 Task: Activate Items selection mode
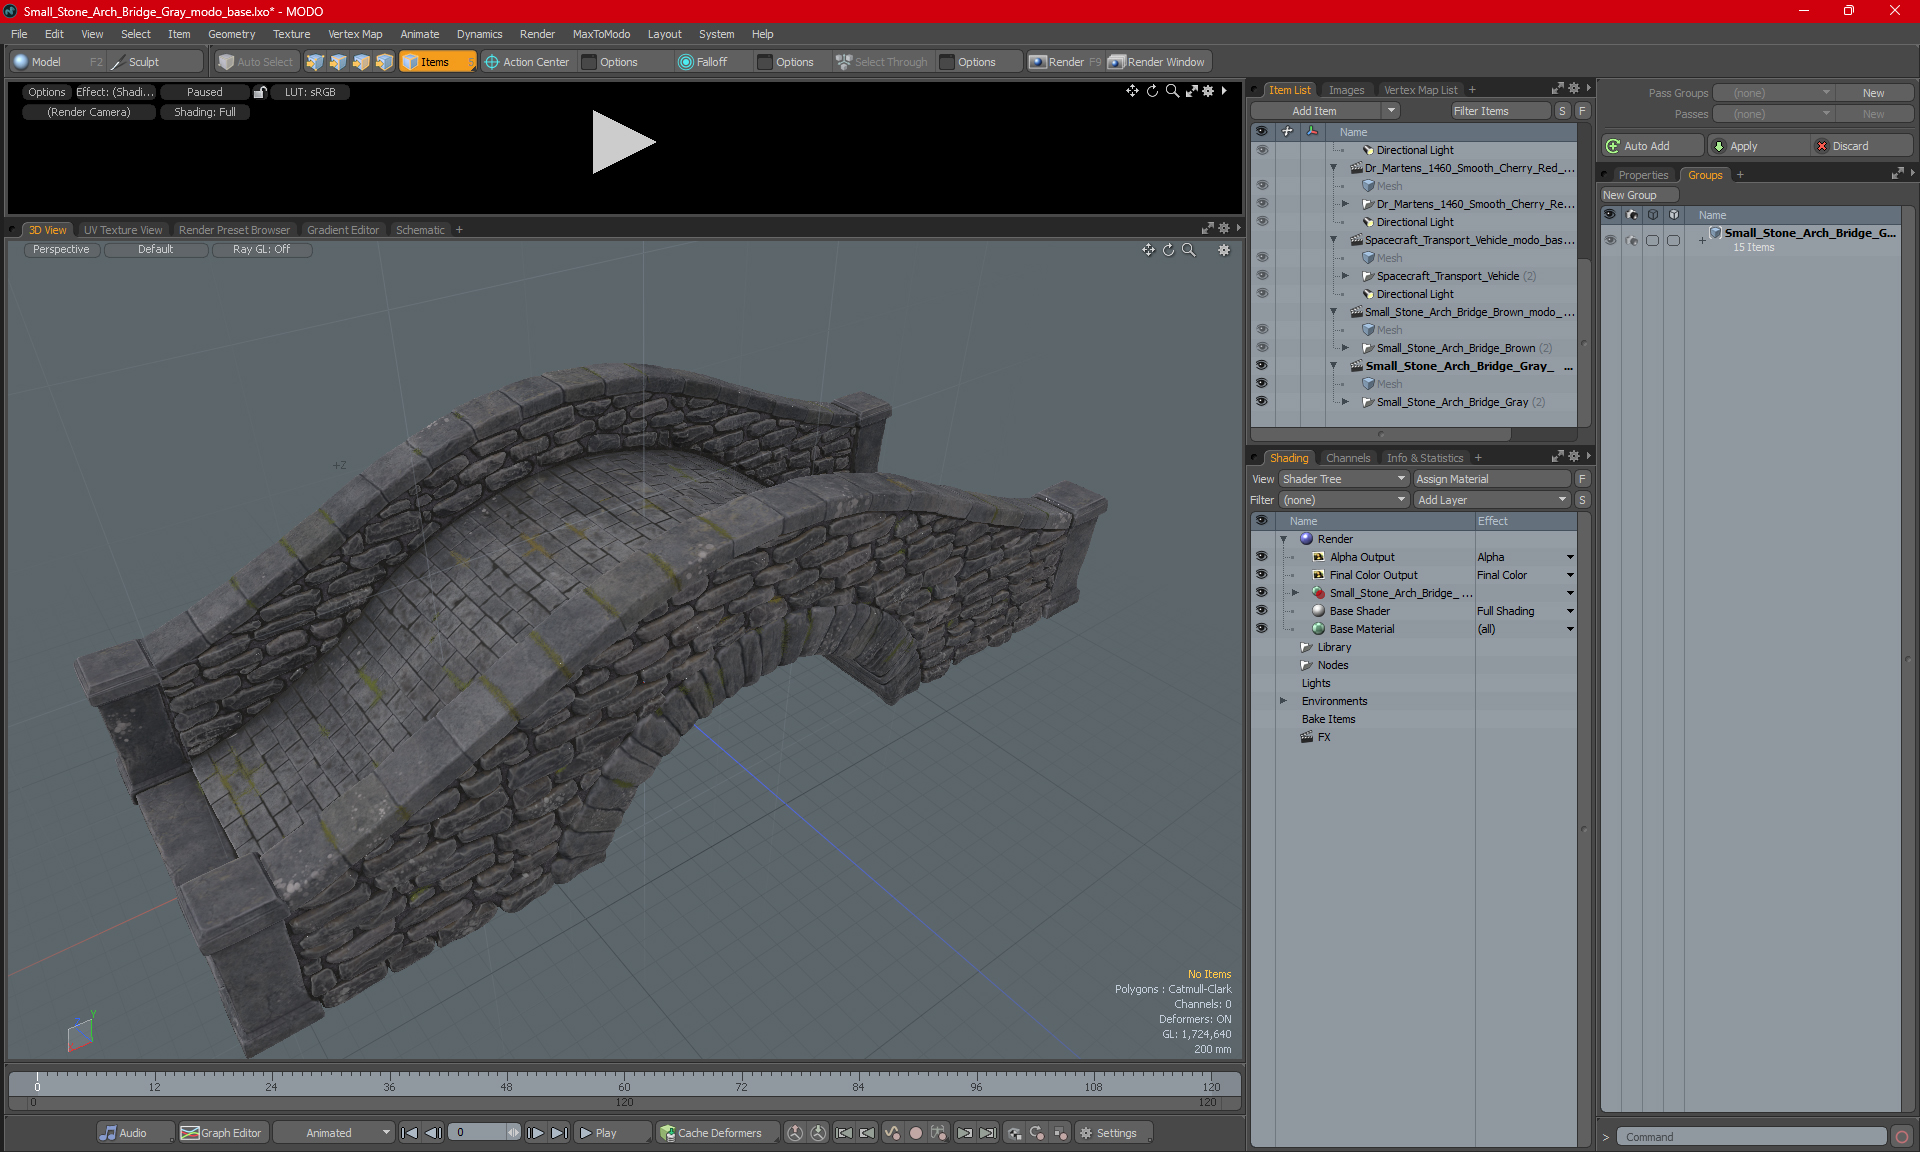click(437, 62)
